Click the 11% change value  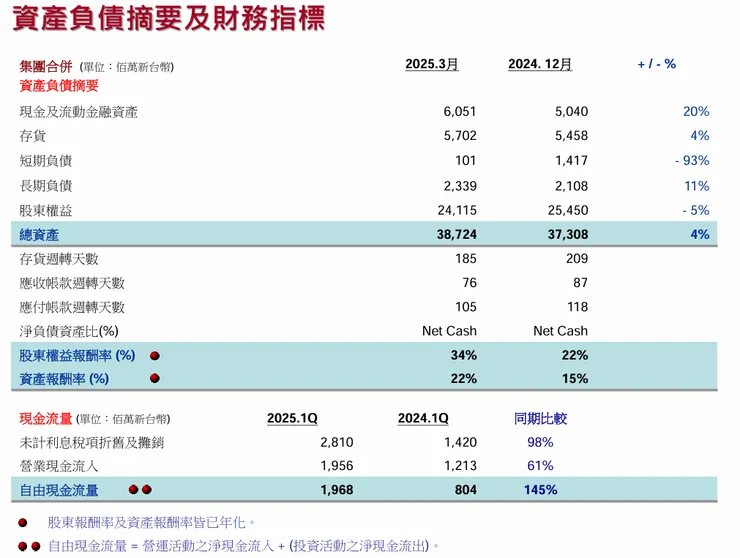pos(697,186)
